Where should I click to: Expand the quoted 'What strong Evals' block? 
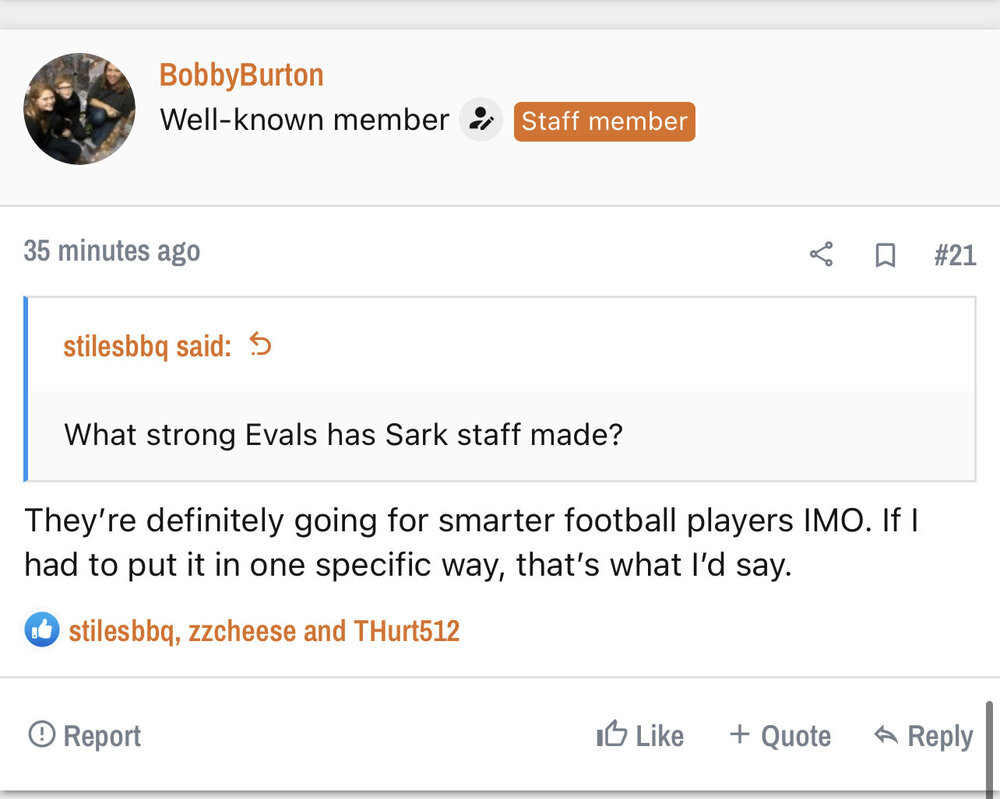pos(500,435)
